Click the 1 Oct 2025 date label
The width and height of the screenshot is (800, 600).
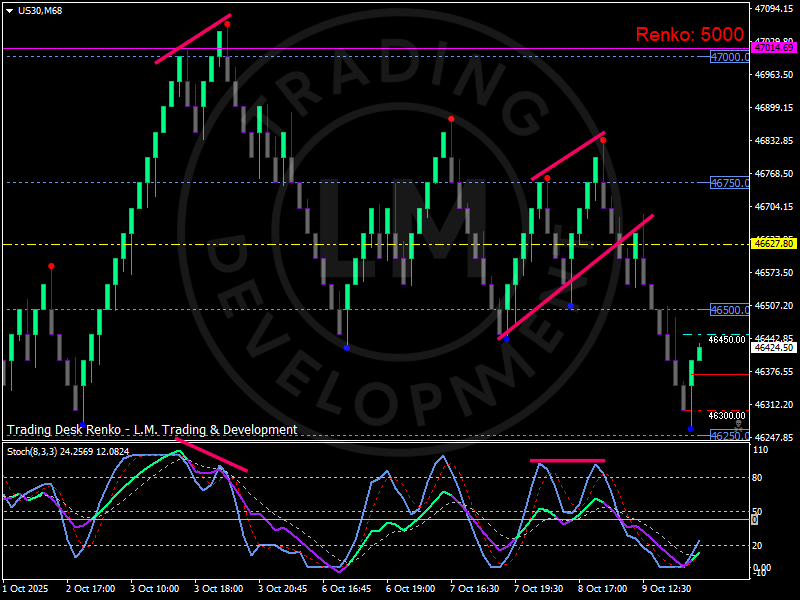(26, 589)
